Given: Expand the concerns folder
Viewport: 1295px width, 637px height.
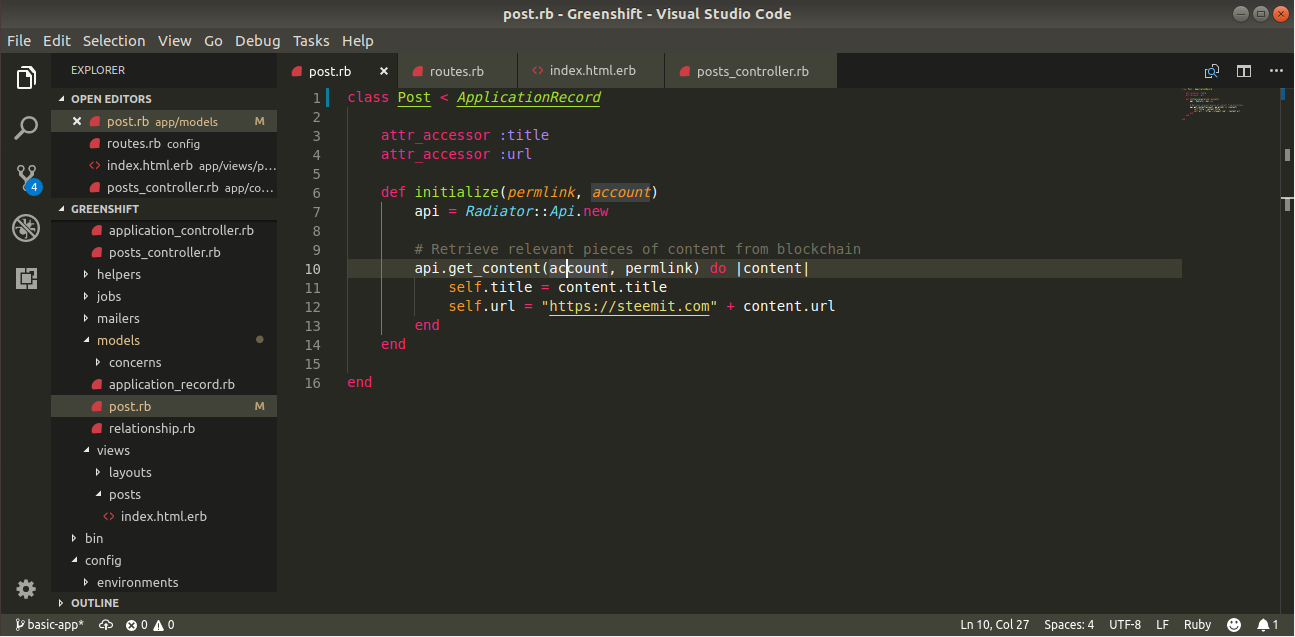Looking at the screenshot, I should click(x=98, y=362).
